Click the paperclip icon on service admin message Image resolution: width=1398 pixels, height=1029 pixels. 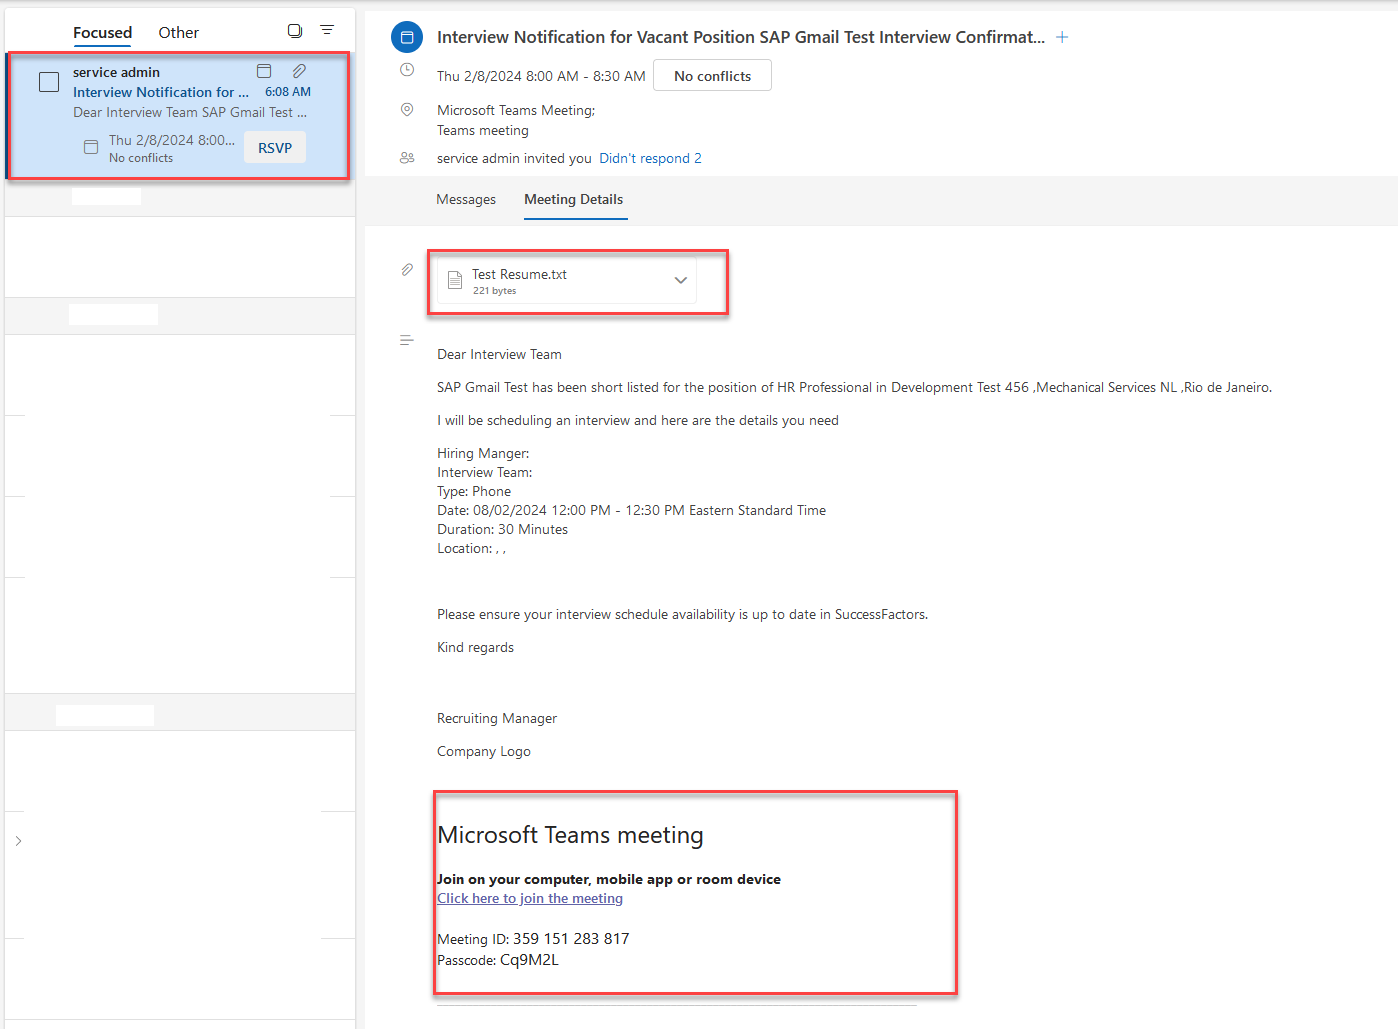(x=299, y=71)
